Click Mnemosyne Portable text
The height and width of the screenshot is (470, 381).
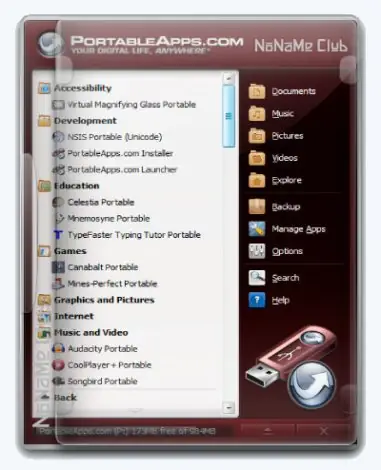point(109,218)
